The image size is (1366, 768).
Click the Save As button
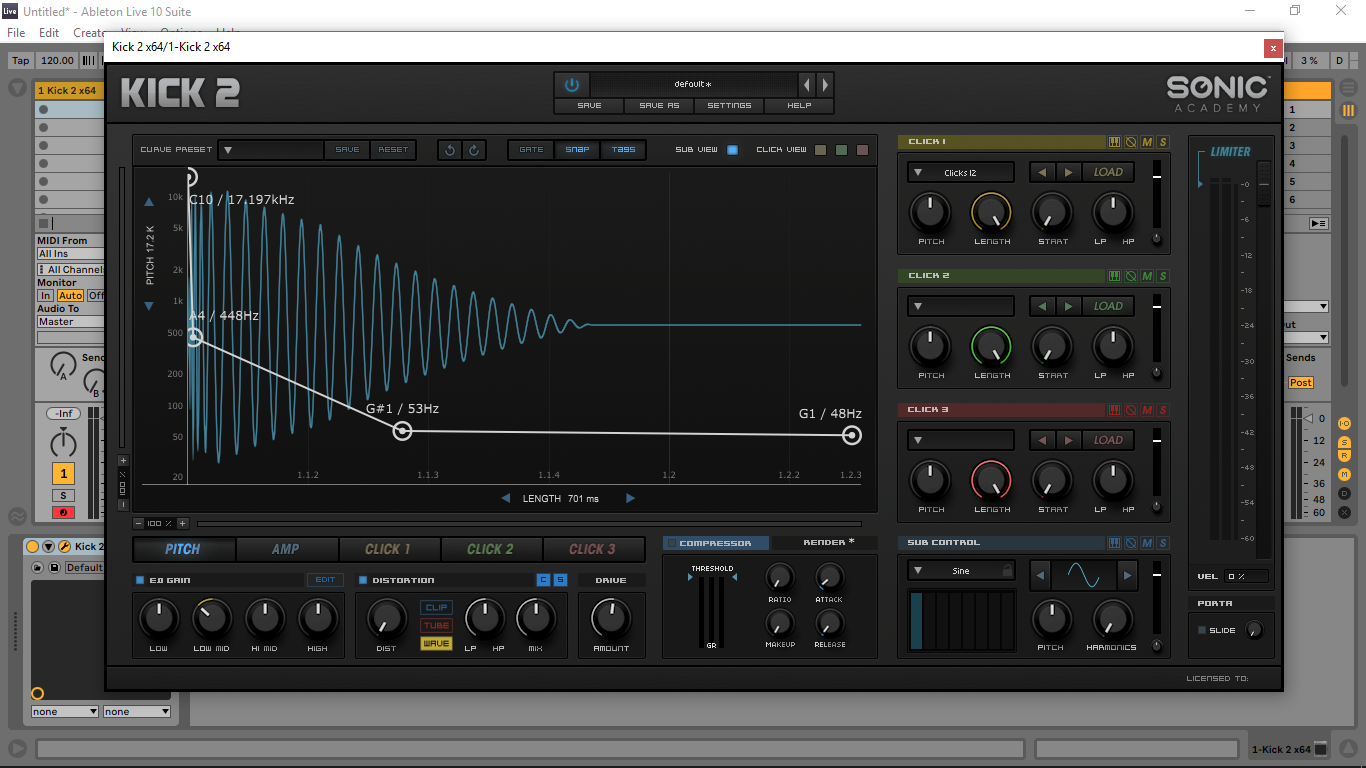click(x=659, y=105)
